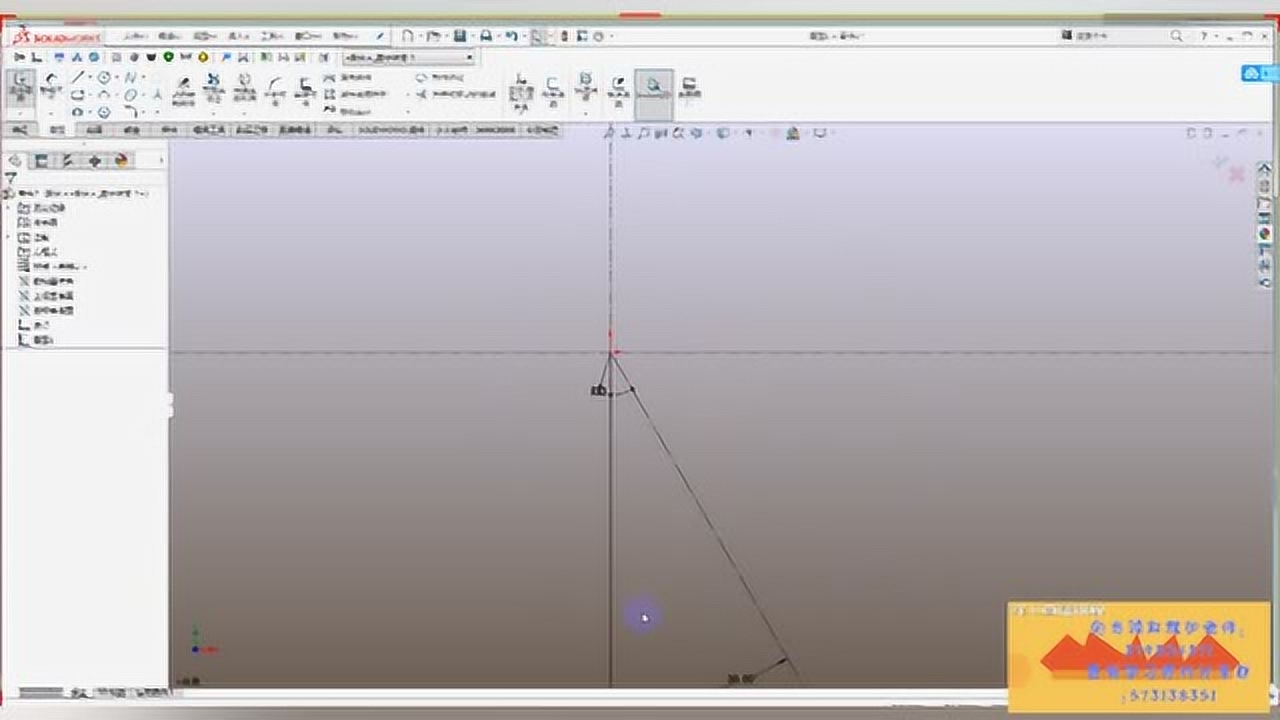The width and height of the screenshot is (1280, 720).
Task: Open the SOLIDWORKS add-ins CommandManager tab
Action: (x=391, y=130)
